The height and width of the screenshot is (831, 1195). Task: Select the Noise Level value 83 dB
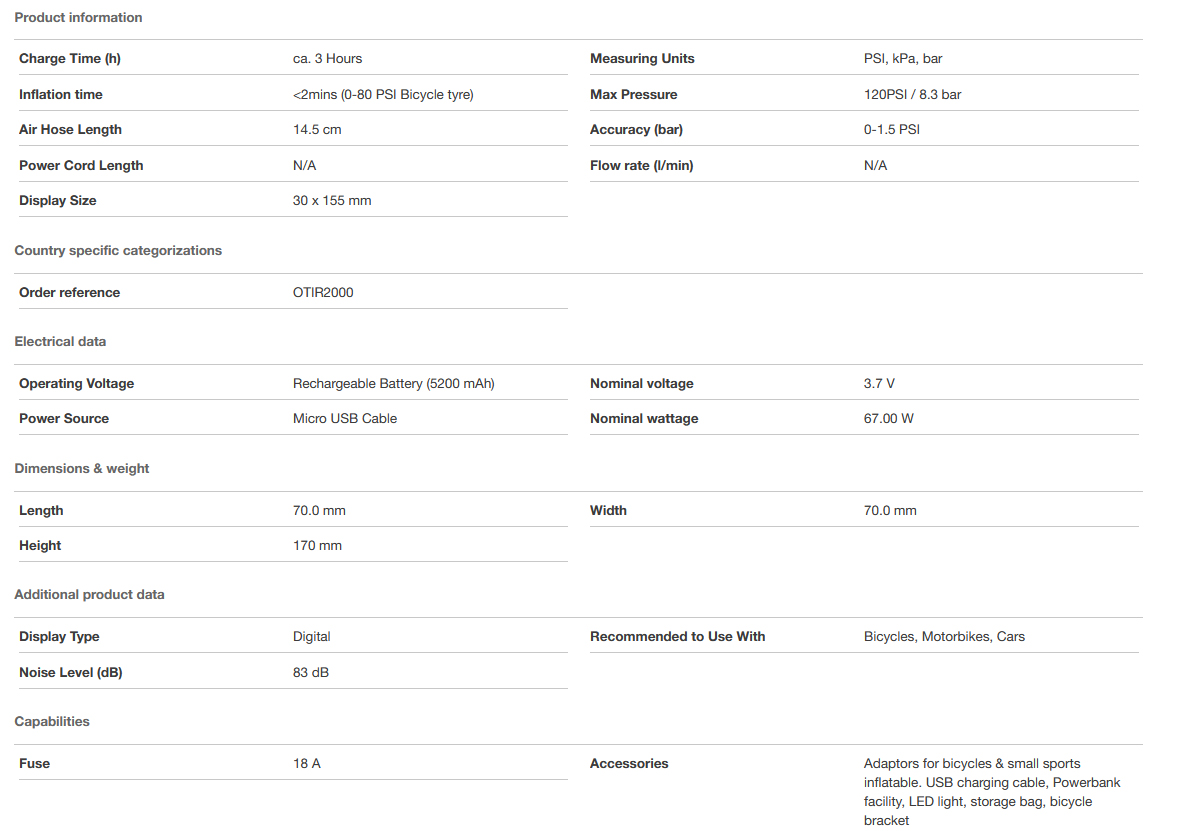click(311, 672)
